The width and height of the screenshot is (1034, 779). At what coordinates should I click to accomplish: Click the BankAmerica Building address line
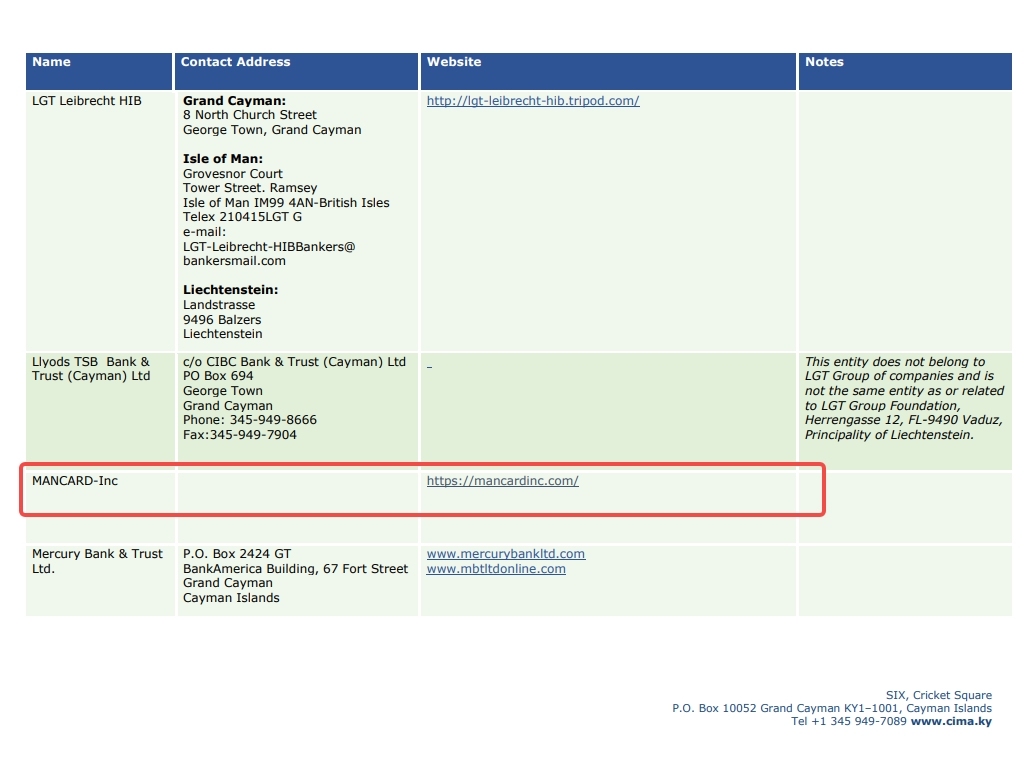295,569
